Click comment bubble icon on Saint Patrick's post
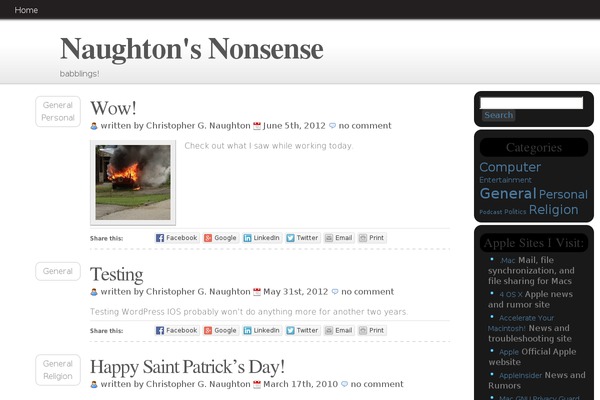The width and height of the screenshot is (600, 400). click(x=344, y=384)
